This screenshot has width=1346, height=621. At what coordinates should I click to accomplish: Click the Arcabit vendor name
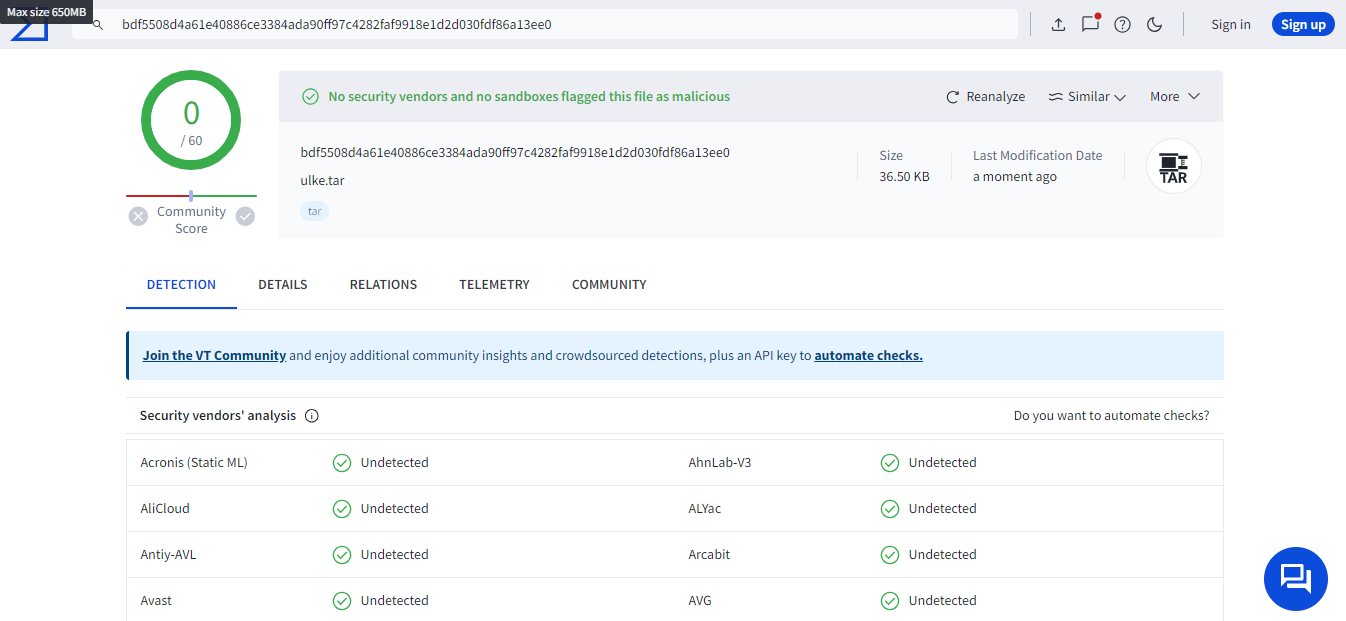[x=709, y=555]
